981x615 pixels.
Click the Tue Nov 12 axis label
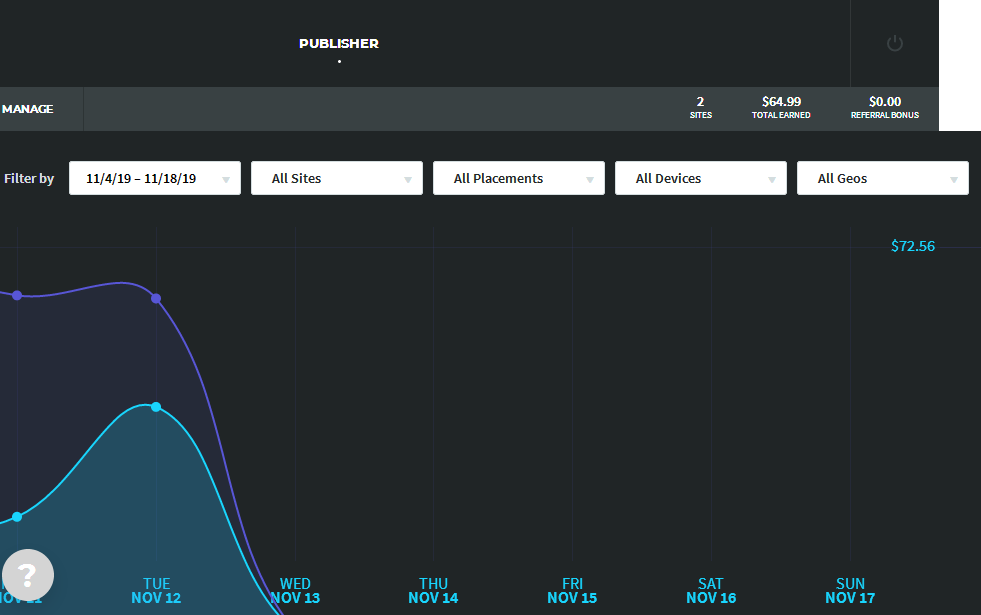(x=156, y=591)
